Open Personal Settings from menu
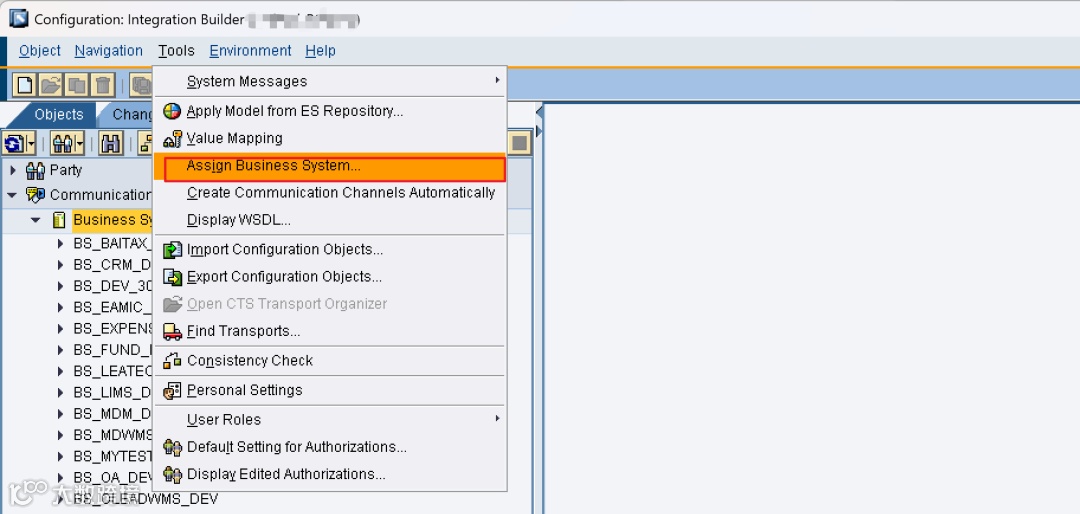 tap(329, 391)
